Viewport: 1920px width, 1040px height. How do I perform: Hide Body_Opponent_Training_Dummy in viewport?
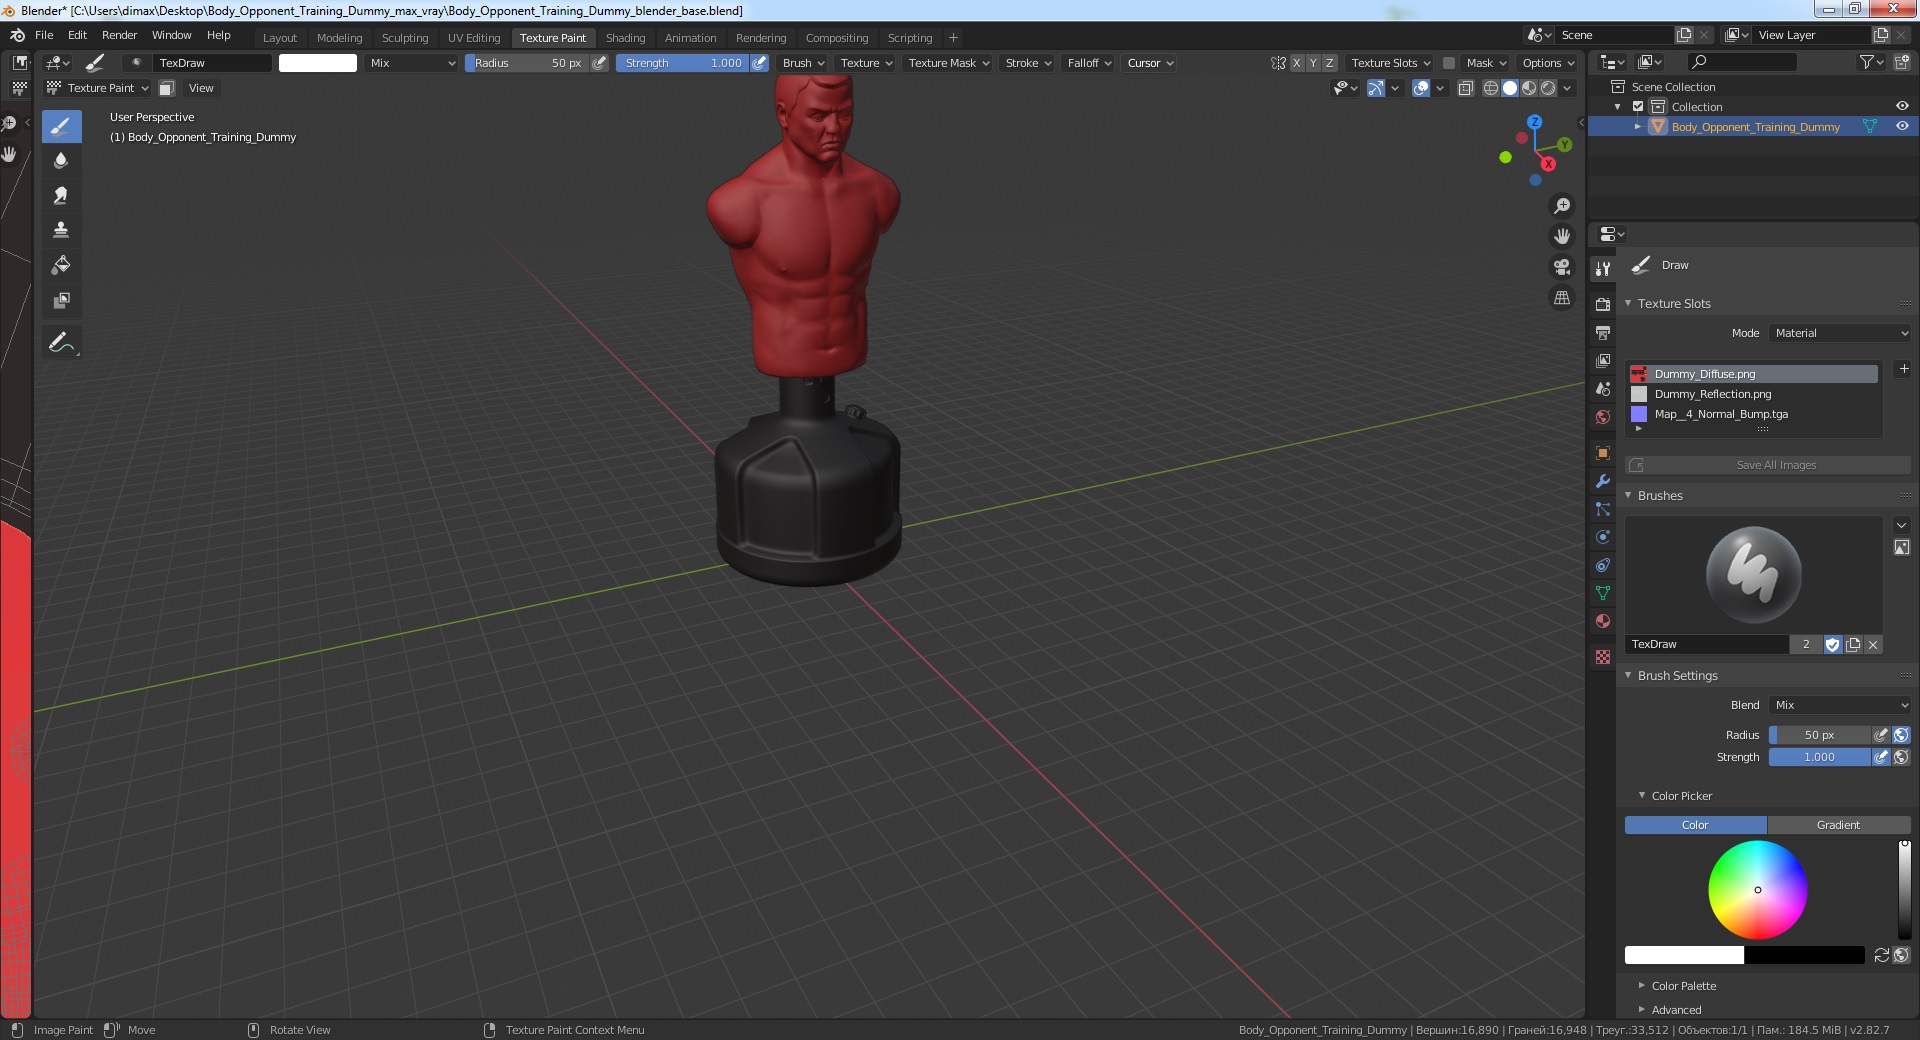tap(1902, 127)
